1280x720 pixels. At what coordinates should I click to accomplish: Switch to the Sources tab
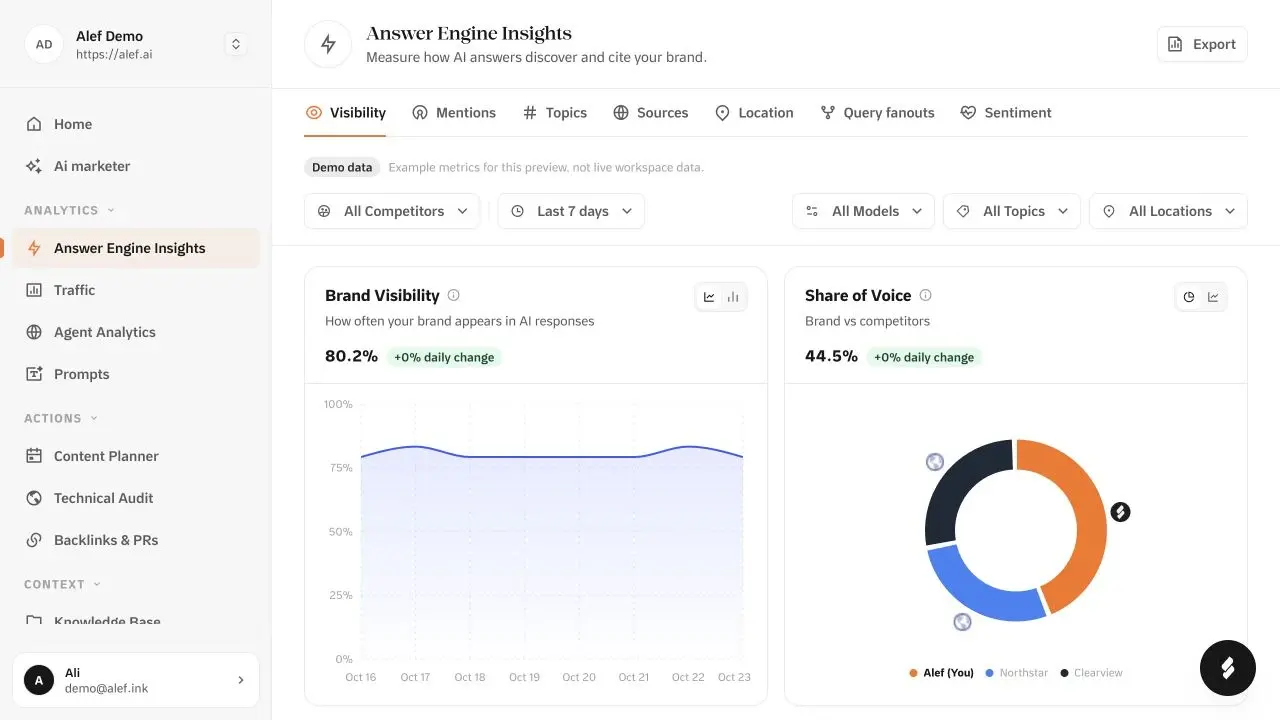click(651, 113)
